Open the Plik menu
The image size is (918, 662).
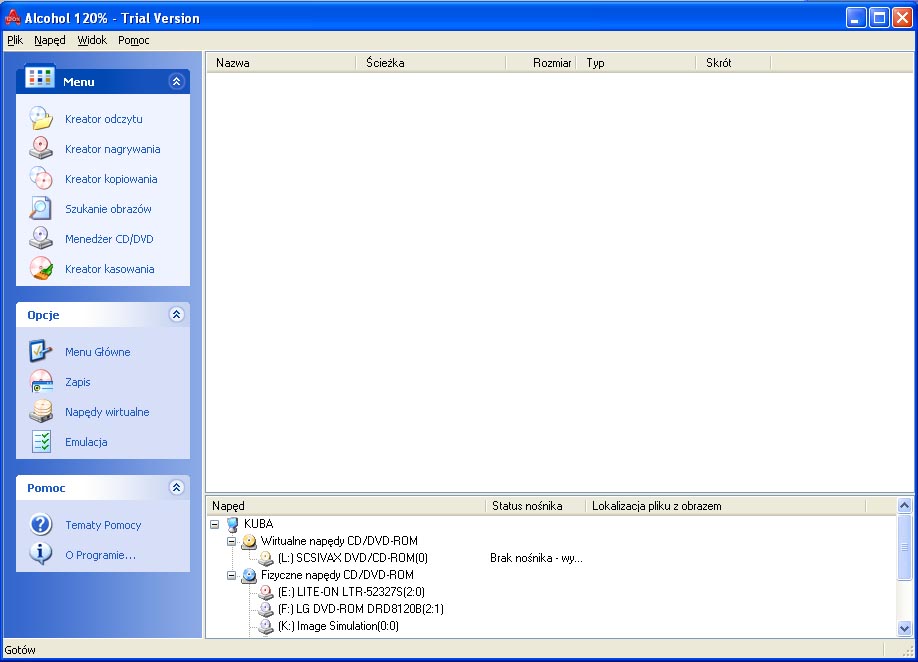tap(15, 40)
